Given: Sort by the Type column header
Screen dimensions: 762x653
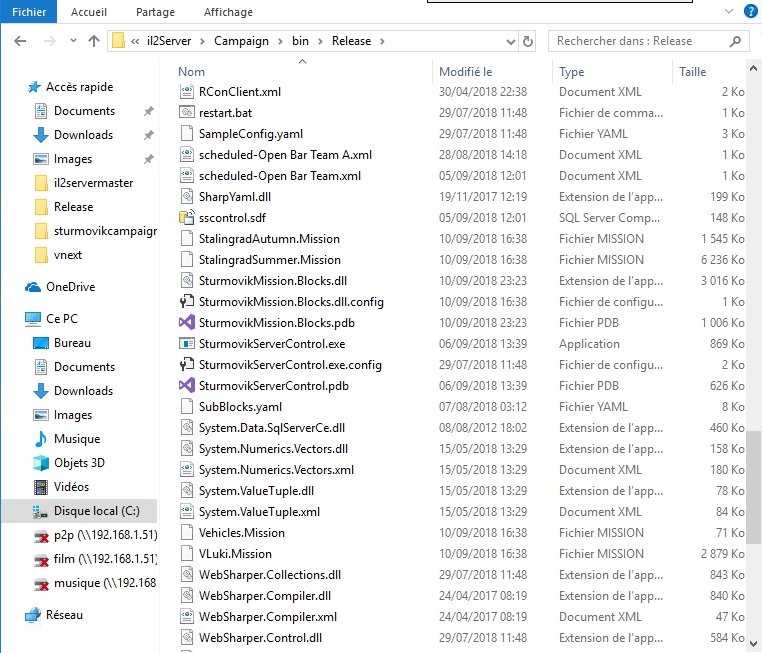Looking at the screenshot, I should pos(572,72).
